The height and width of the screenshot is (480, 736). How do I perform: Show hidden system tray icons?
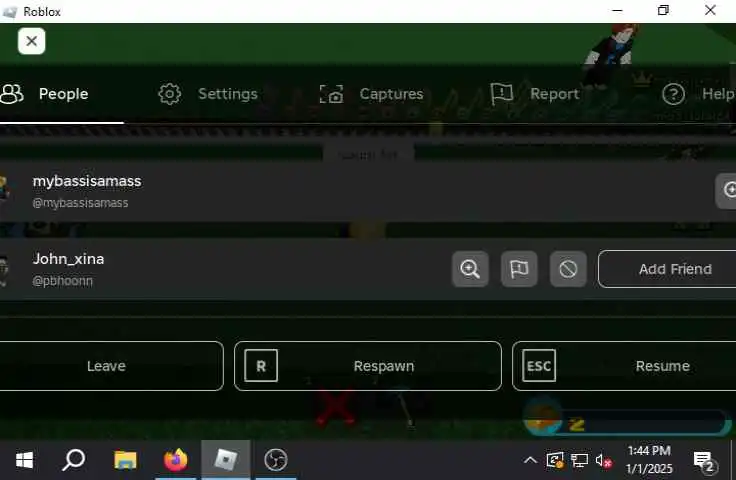pos(530,460)
